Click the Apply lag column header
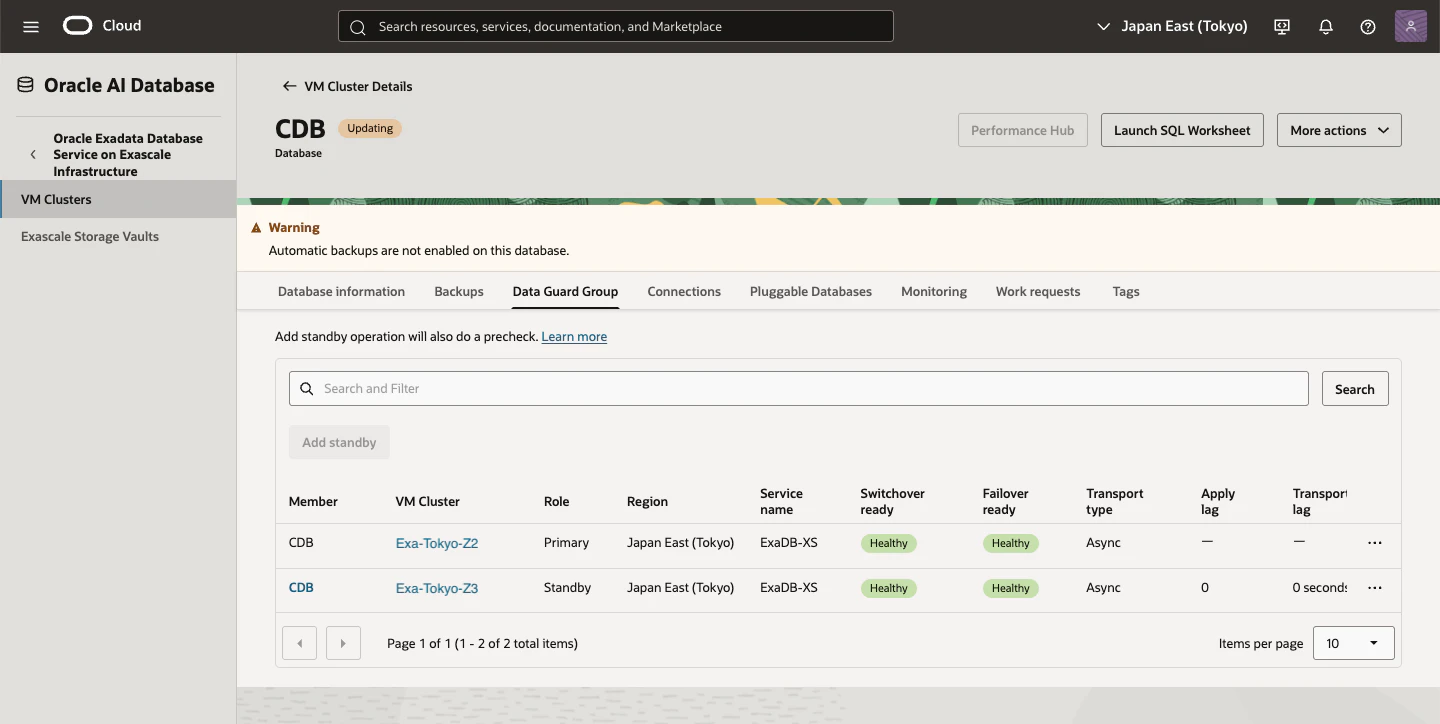Image resolution: width=1440 pixels, height=724 pixels. pos(1218,502)
